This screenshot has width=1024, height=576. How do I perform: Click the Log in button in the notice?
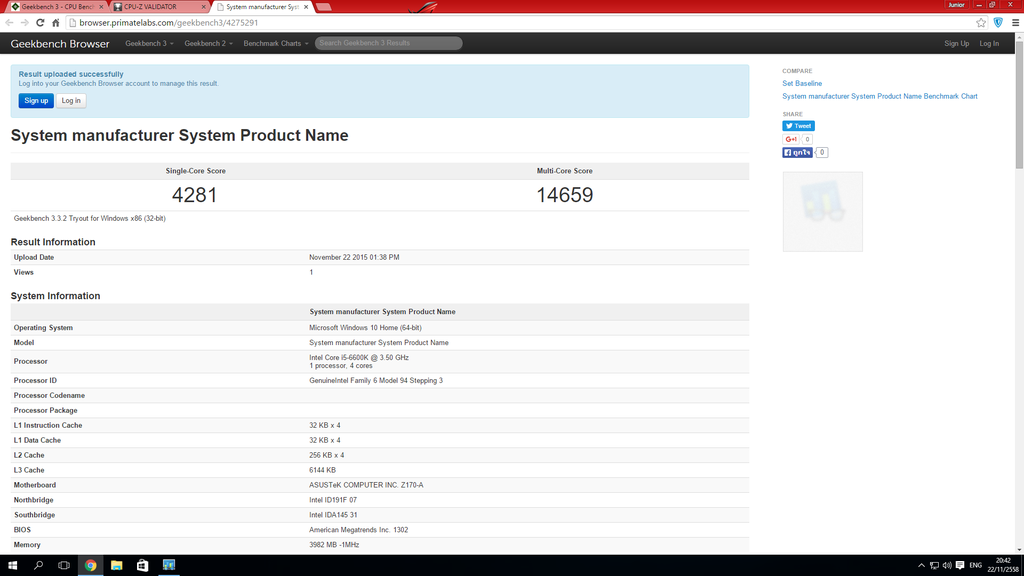tap(71, 101)
